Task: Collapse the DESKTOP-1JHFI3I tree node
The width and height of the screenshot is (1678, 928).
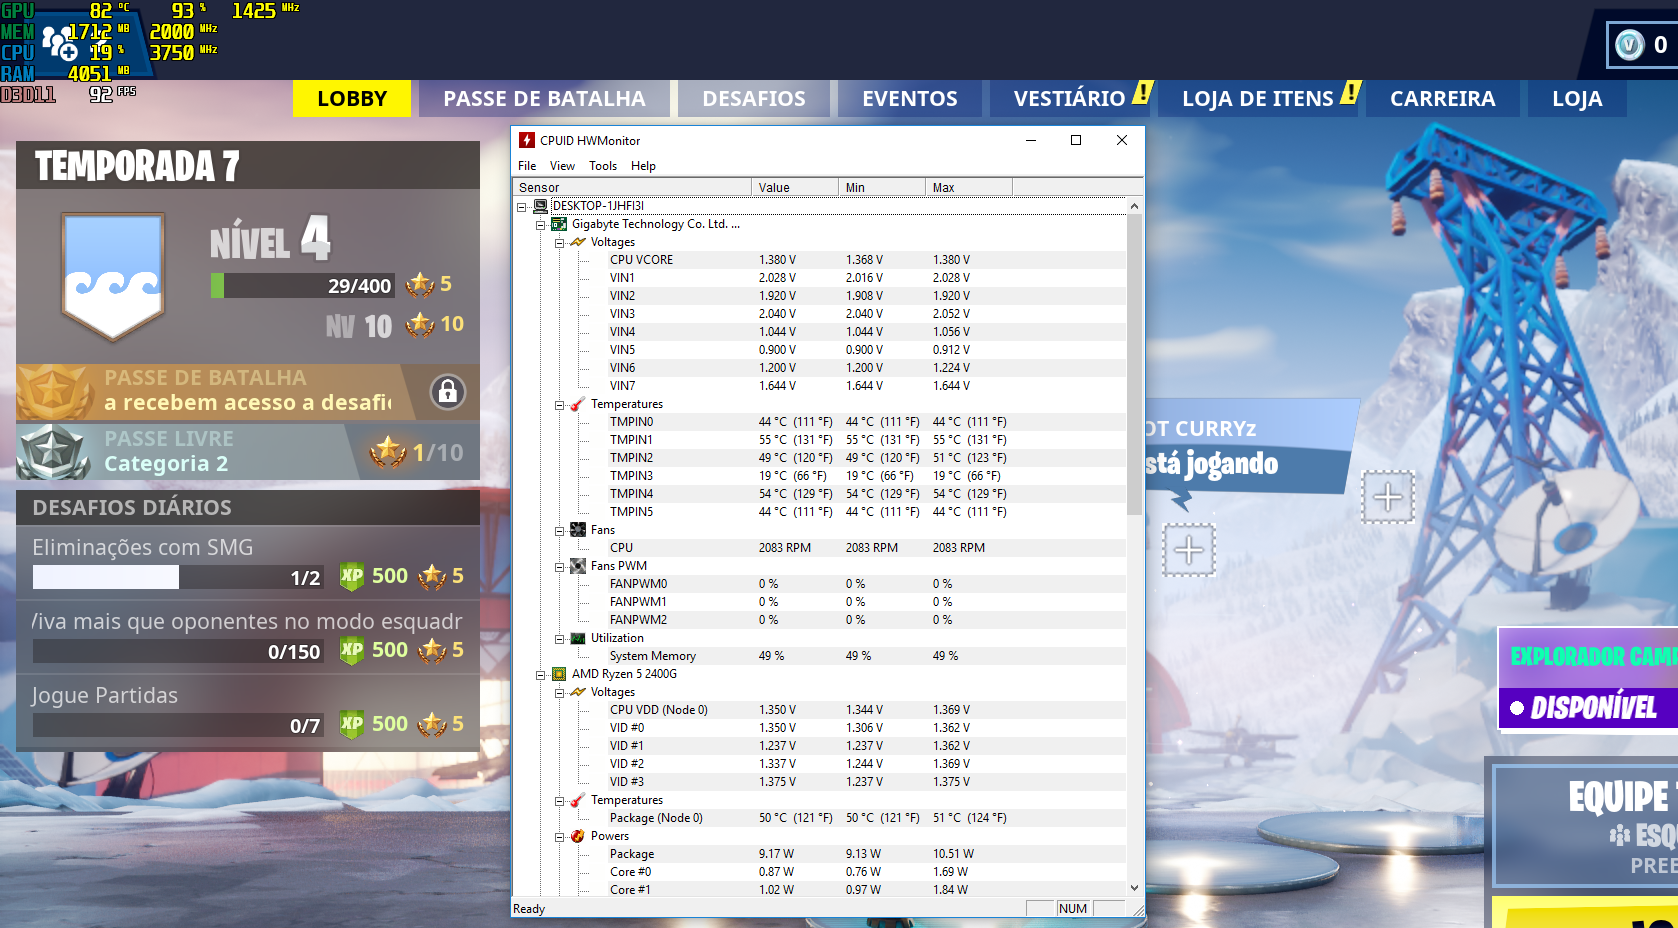Action: pos(522,207)
